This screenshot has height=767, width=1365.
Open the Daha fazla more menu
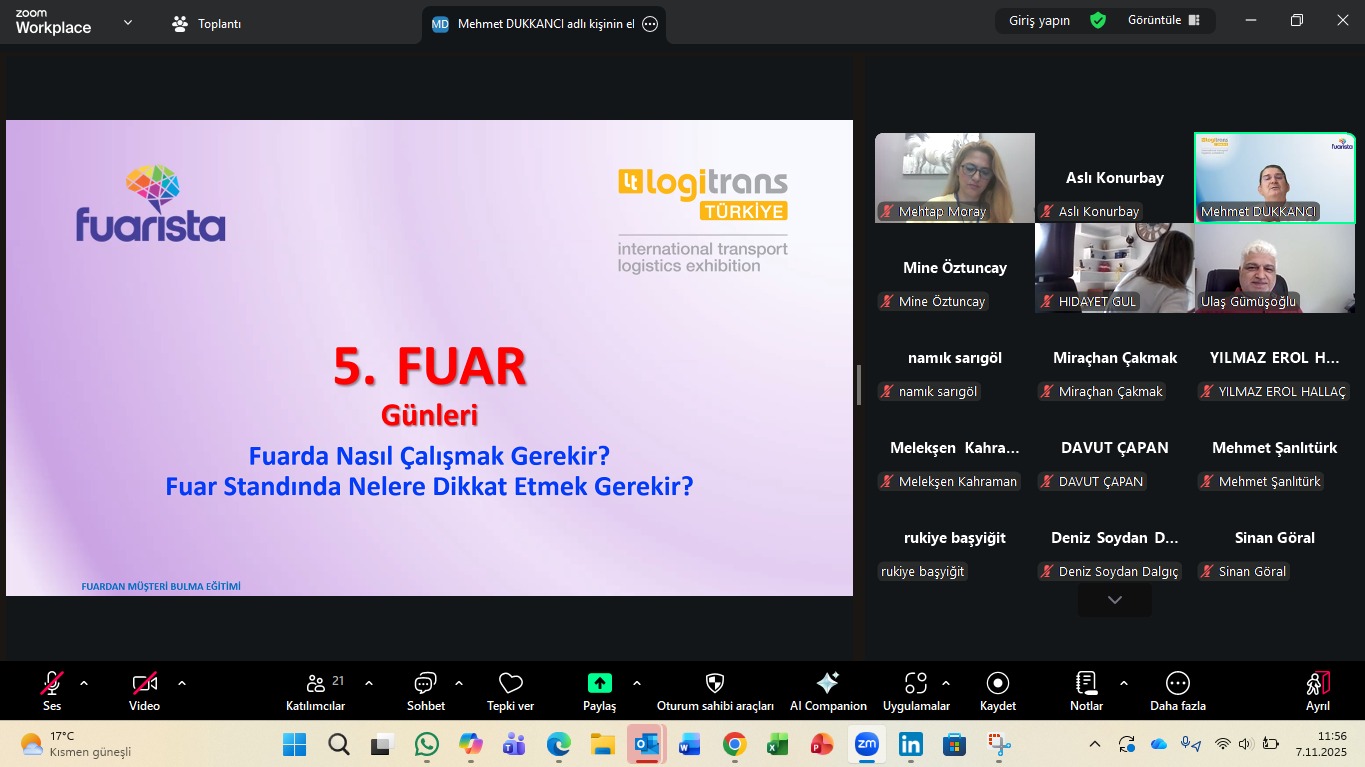pyautogui.click(x=1177, y=683)
